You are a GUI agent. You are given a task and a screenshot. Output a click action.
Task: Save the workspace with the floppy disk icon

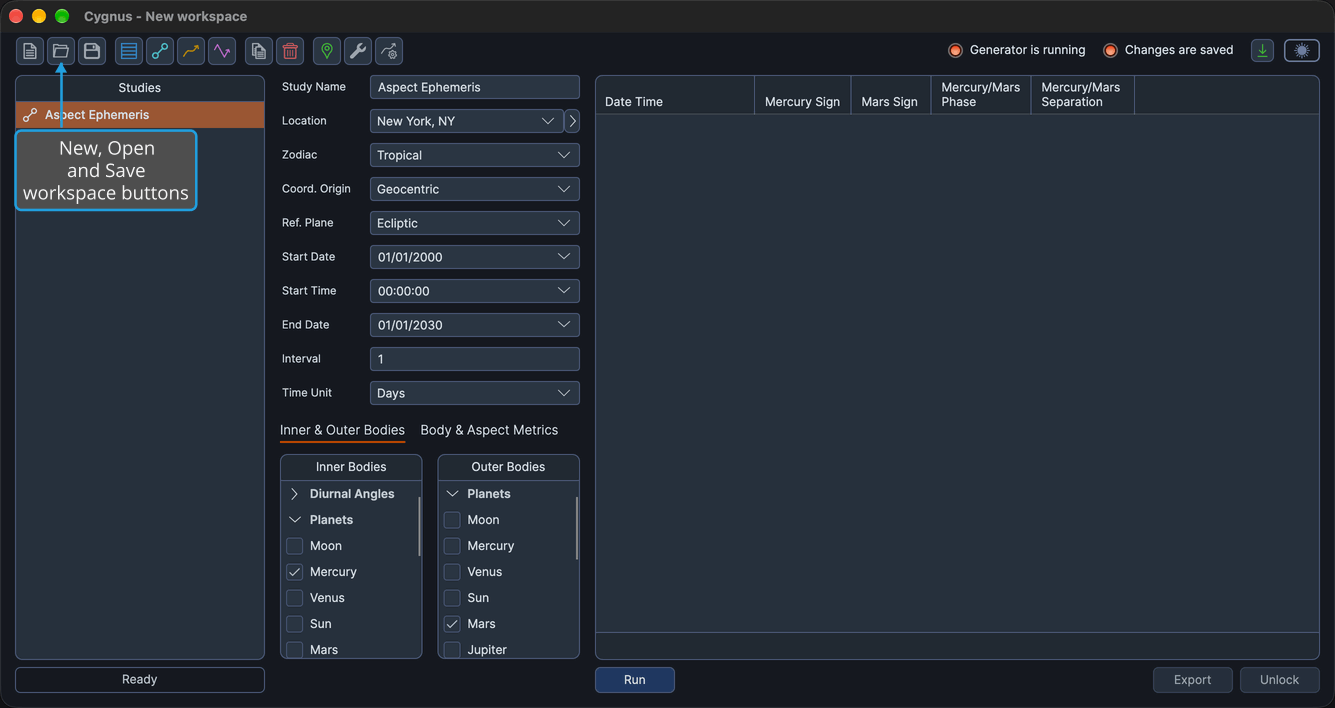click(x=92, y=51)
